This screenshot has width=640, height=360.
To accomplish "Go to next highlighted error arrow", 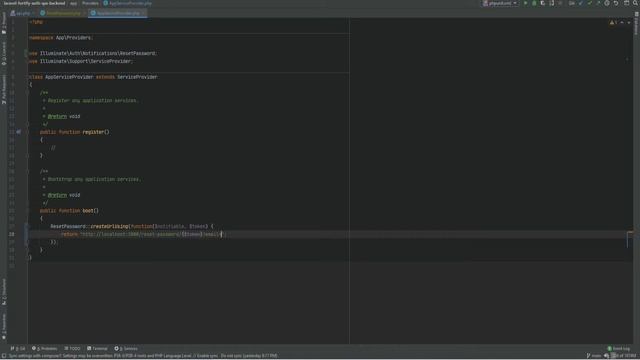I will pyautogui.click(x=629, y=22).
